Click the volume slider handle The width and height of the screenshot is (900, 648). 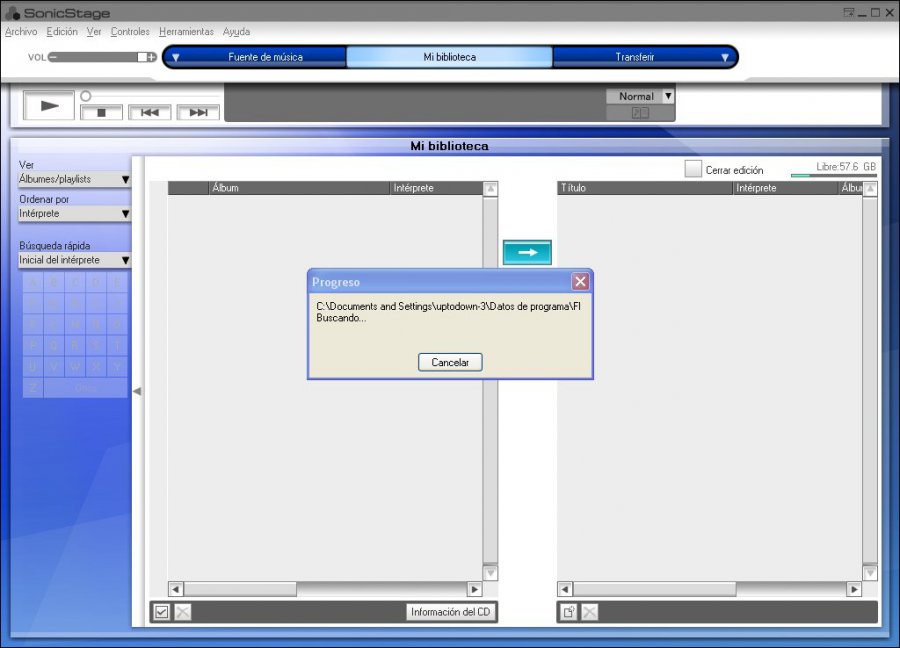[x=142, y=57]
